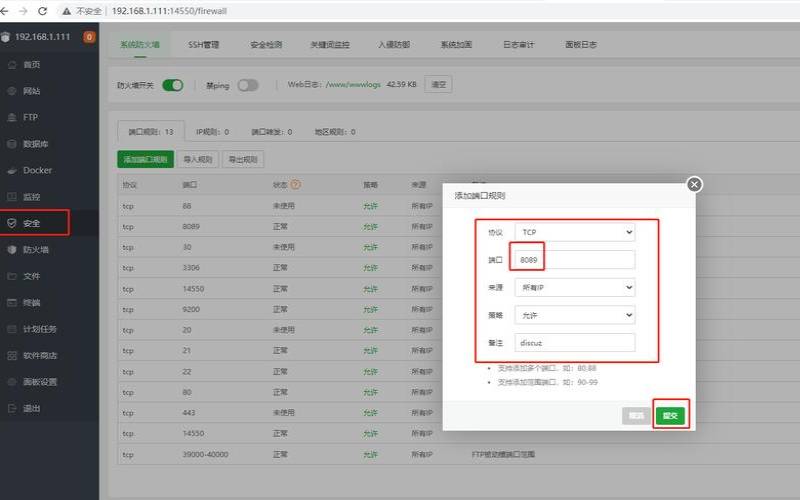Image resolution: width=800 pixels, height=500 pixels.
Task: Click the FTP被动模端口范围 remark text
Action: tap(503, 454)
